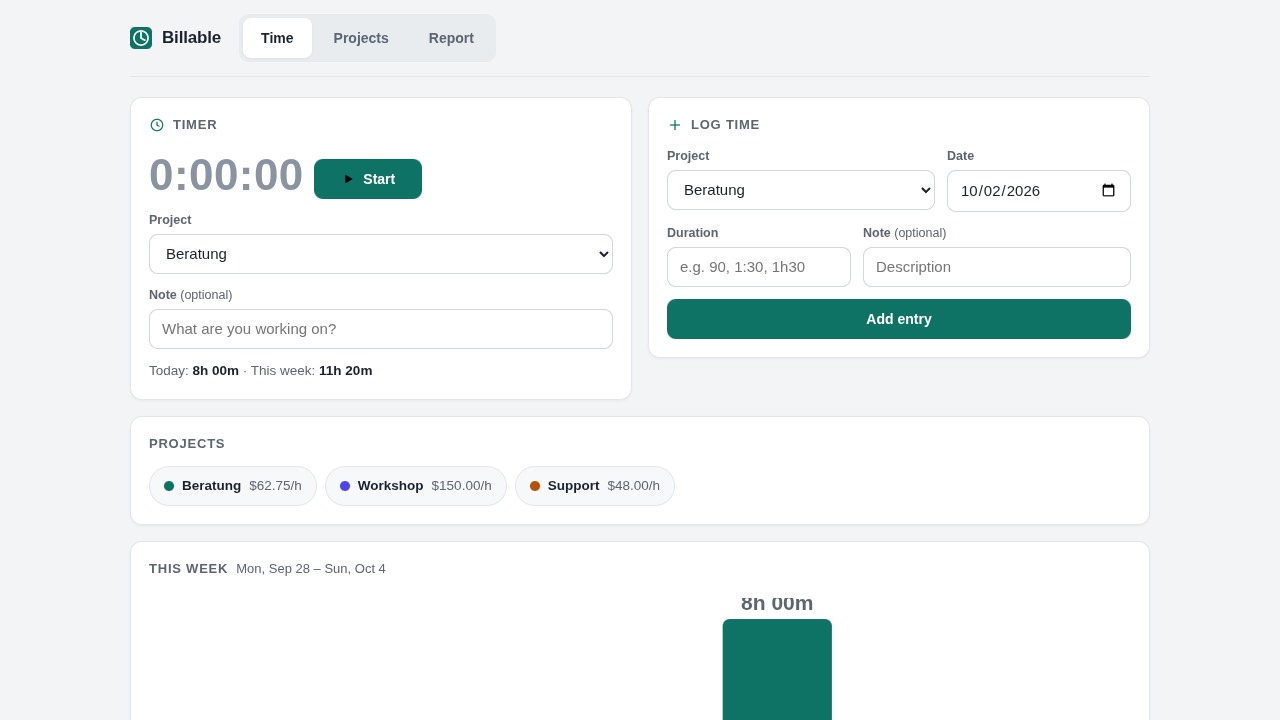Click the plus icon beside Log Time
This screenshot has height=720, width=1280.
(x=675, y=125)
